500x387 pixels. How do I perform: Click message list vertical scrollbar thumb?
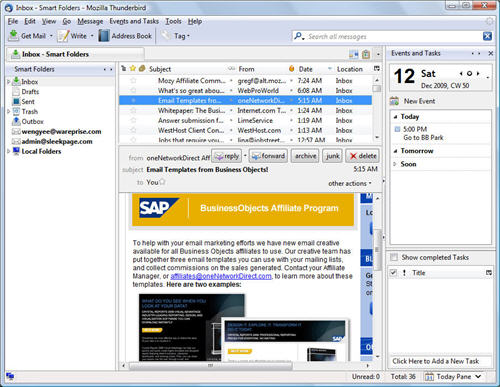[x=377, y=88]
